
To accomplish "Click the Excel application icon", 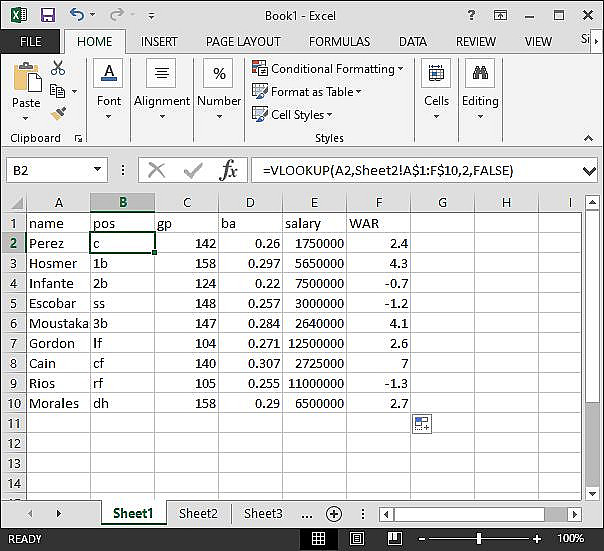I will [x=19, y=15].
